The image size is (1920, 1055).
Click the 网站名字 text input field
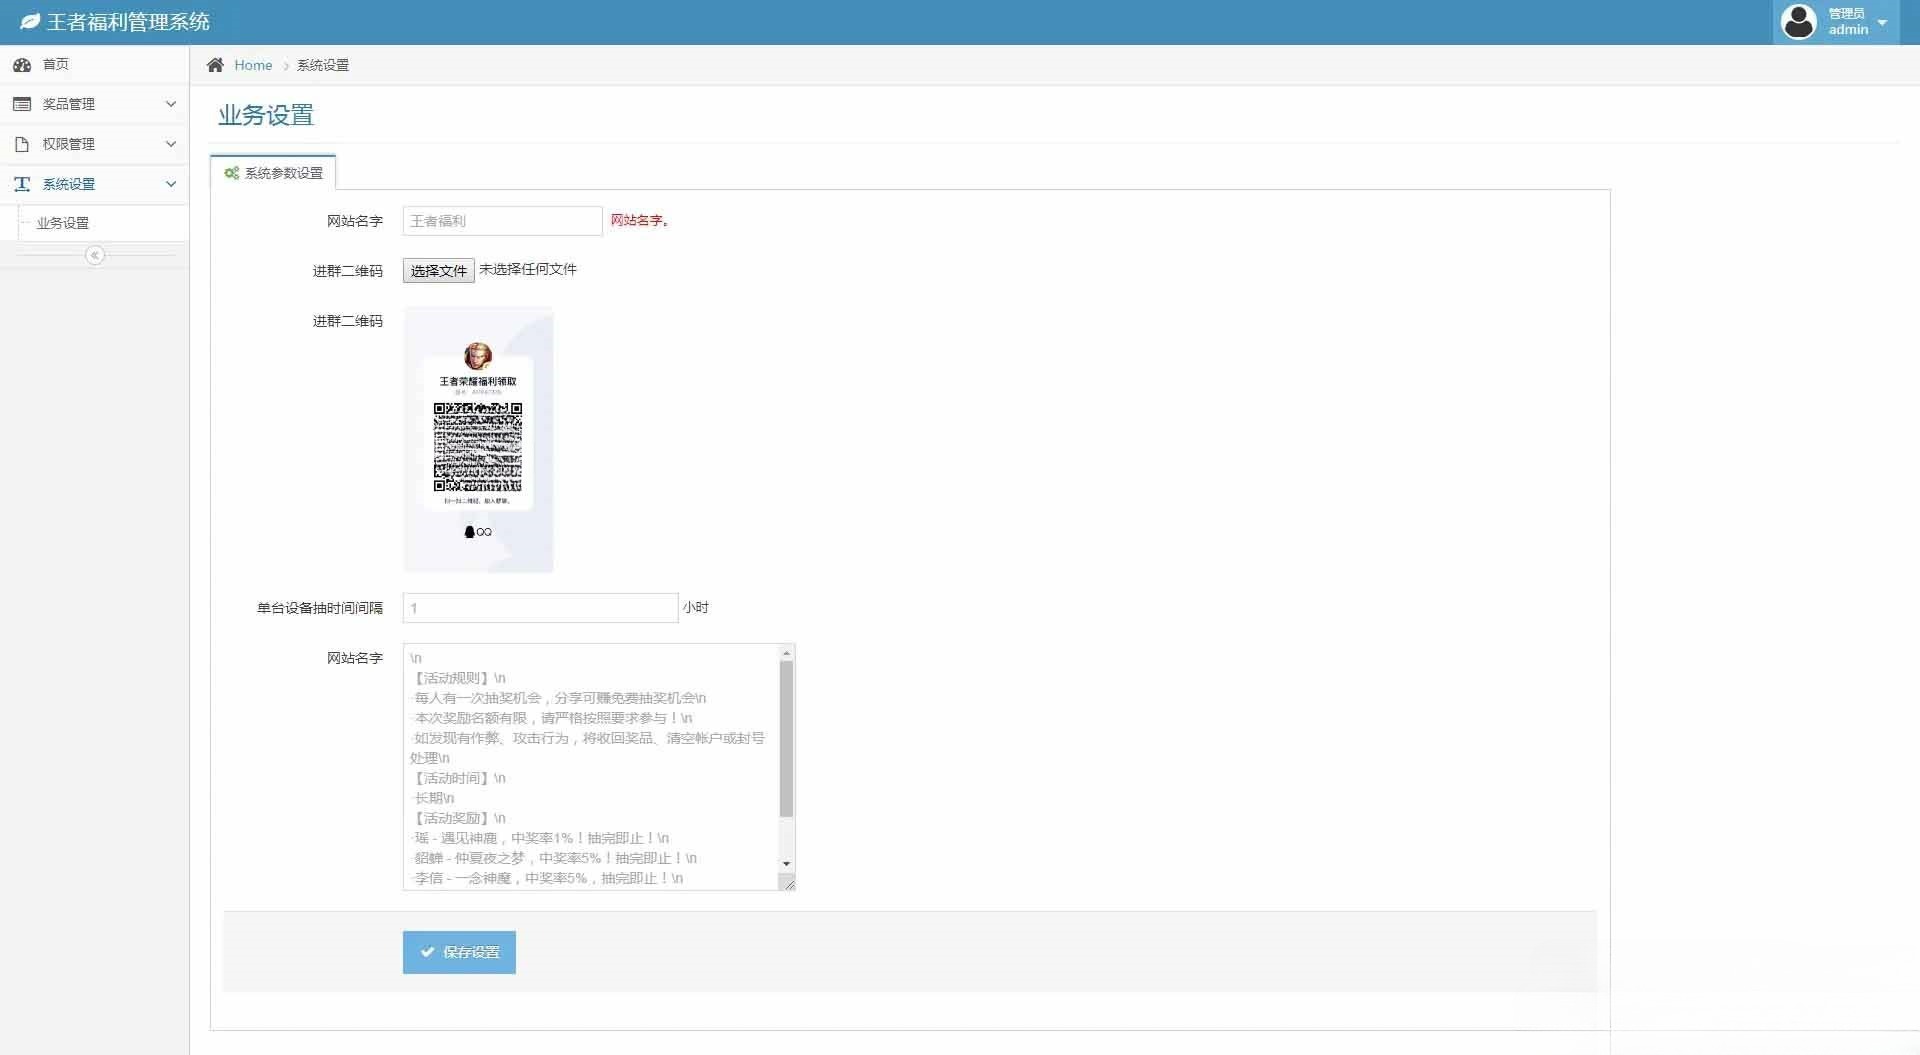pyautogui.click(x=502, y=221)
